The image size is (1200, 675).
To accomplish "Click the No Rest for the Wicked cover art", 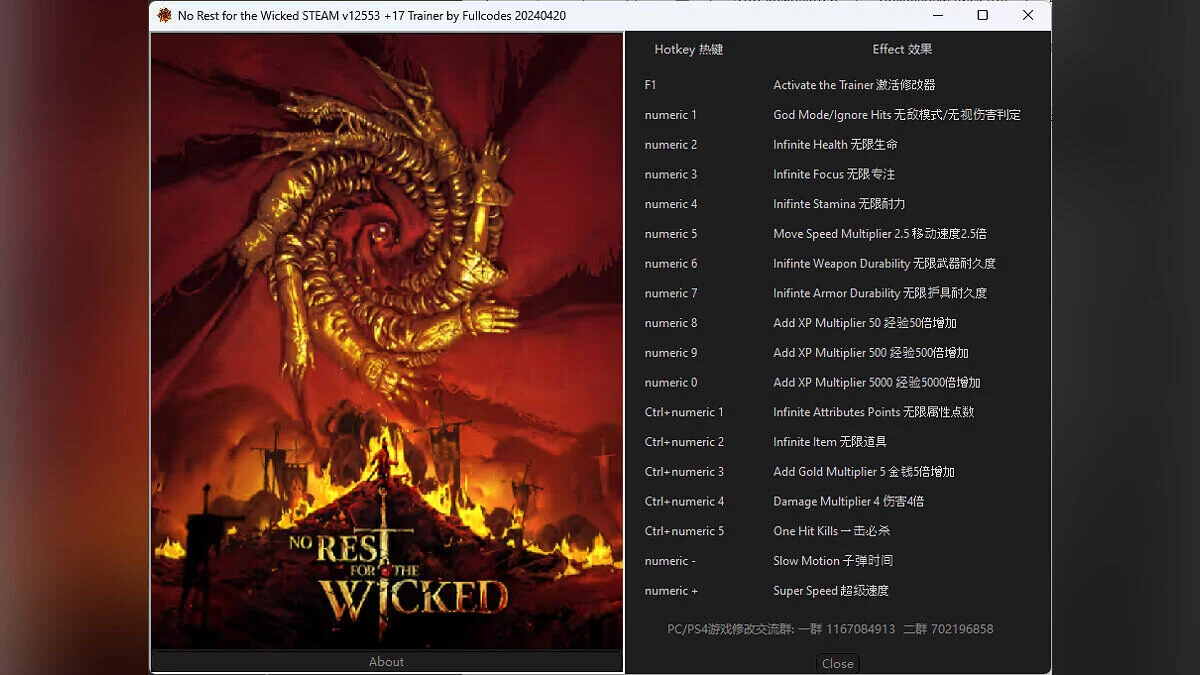I will (386, 340).
